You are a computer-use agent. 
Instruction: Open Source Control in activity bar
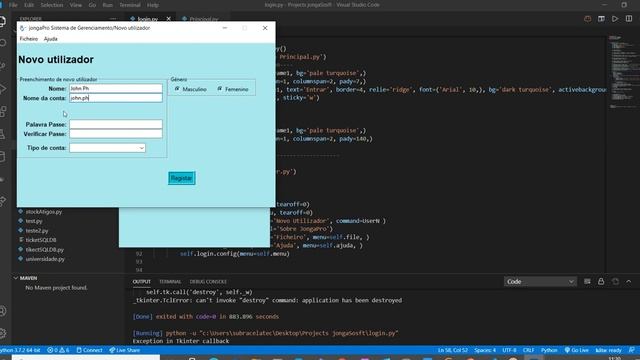pyautogui.click(x=3, y=65)
